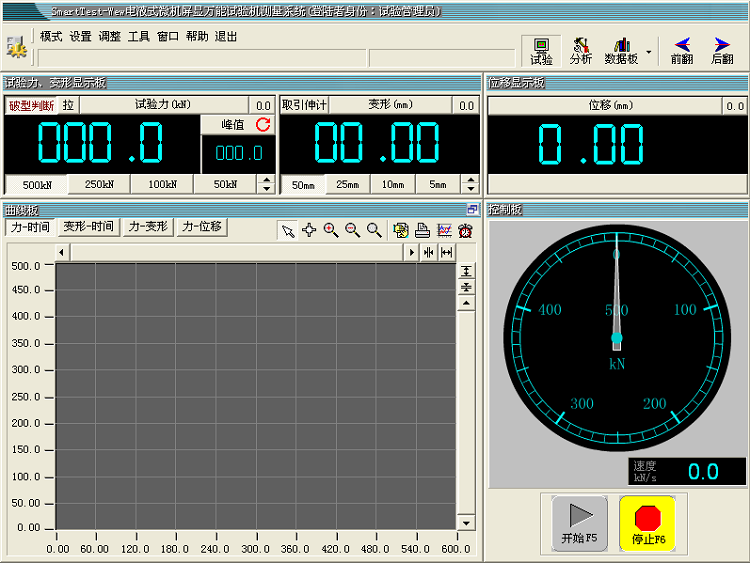Open the 分析 (analysis) toolbar icon
The width and height of the screenshot is (750, 563).
[x=581, y=51]
